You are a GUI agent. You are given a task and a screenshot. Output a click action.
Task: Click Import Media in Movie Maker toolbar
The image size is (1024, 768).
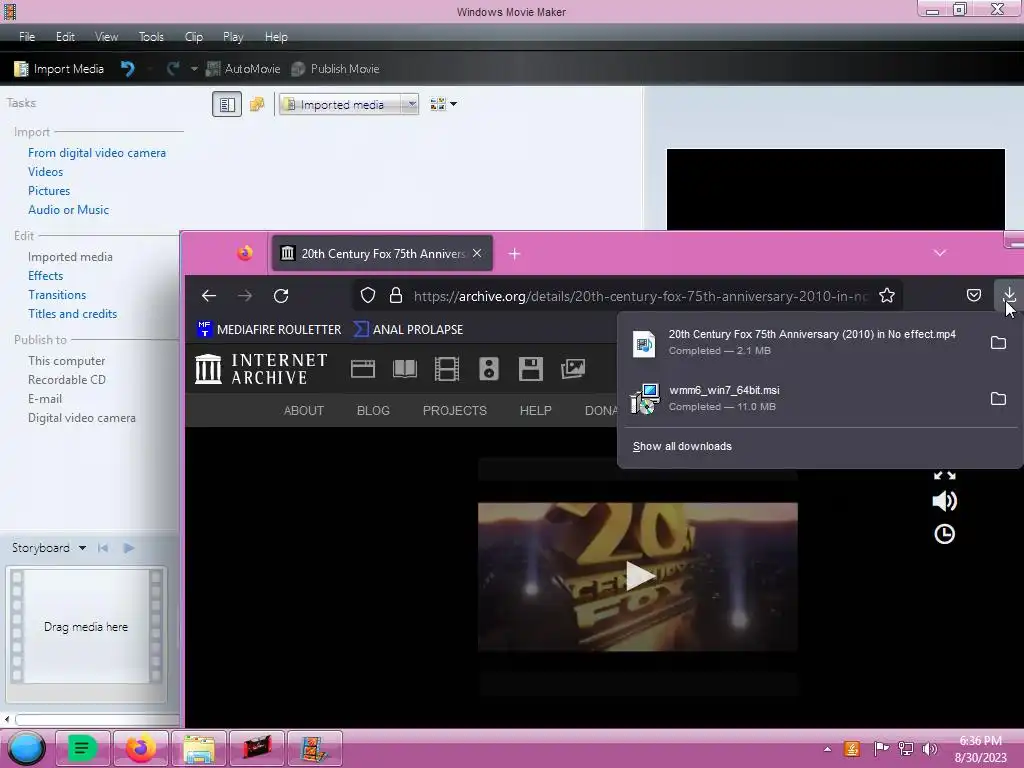coord(59,69)
